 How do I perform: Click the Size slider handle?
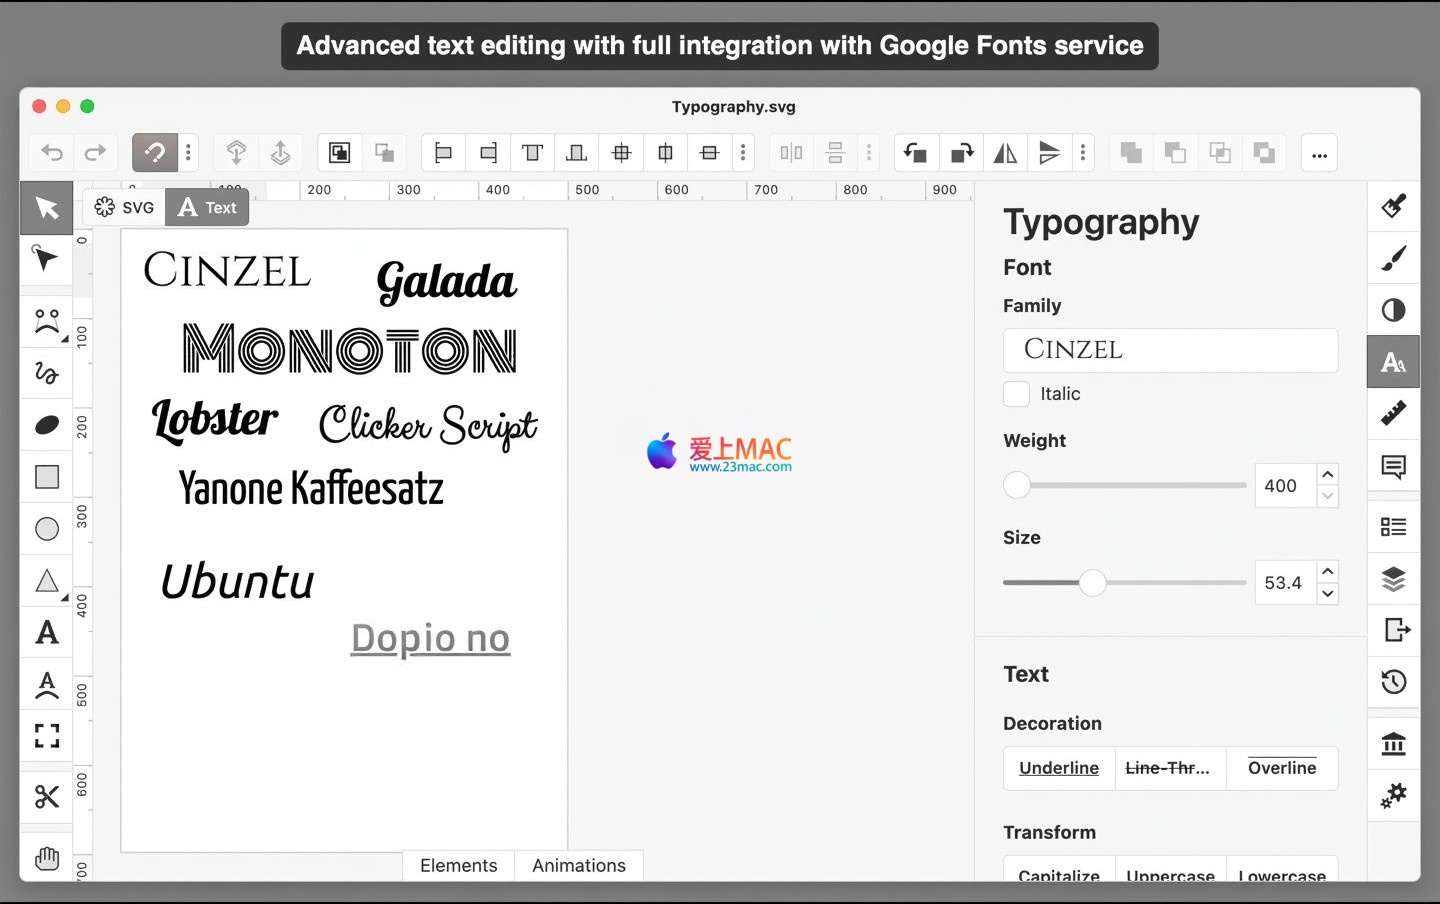coord(1092,583)
